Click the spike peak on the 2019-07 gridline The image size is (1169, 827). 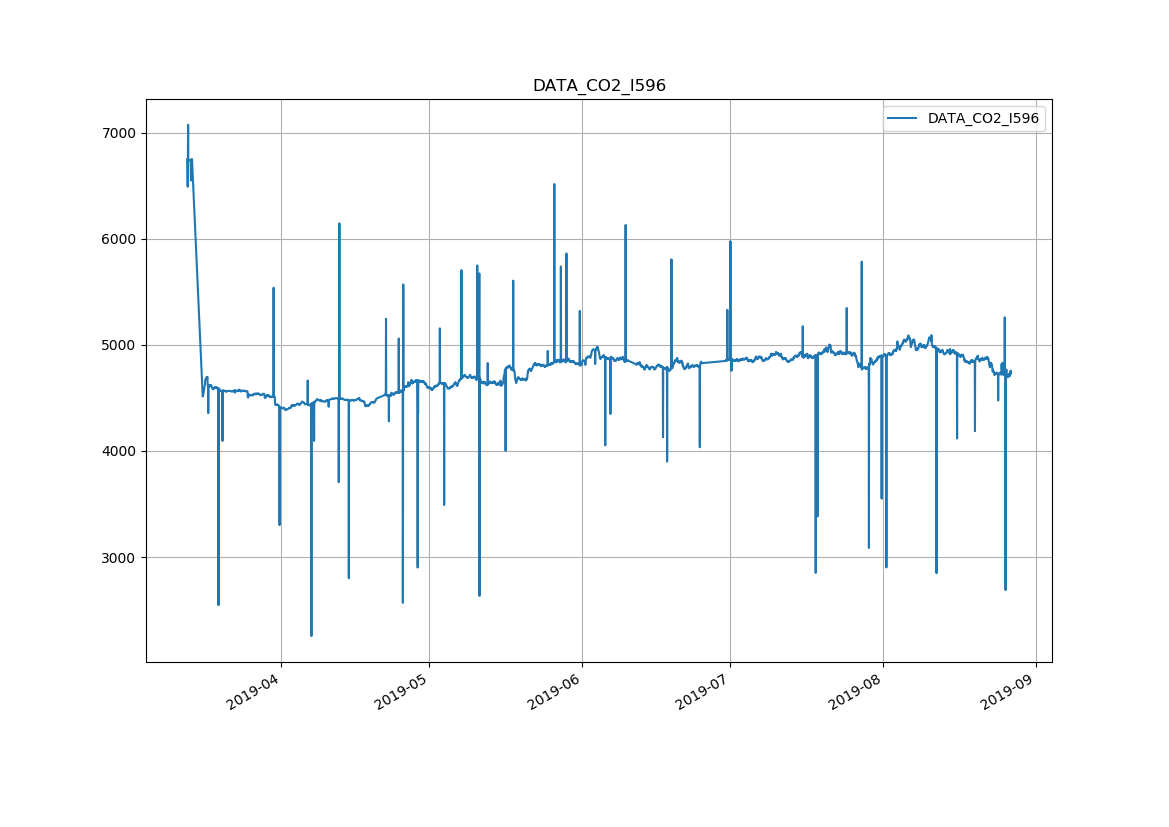click(730, 242)
